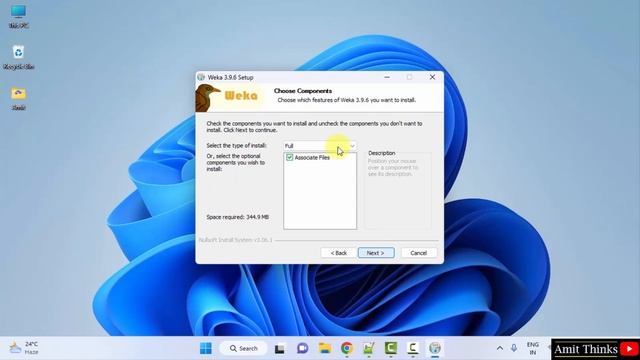The height and width of the screenshot is (360, 640).
Task: Show hidden system tray icons
Action: (500, 348)
